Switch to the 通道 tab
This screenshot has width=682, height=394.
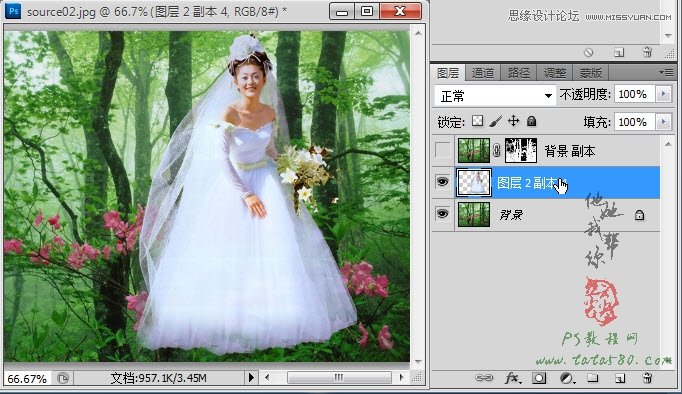pyautogui.click(x=483, y=73)
